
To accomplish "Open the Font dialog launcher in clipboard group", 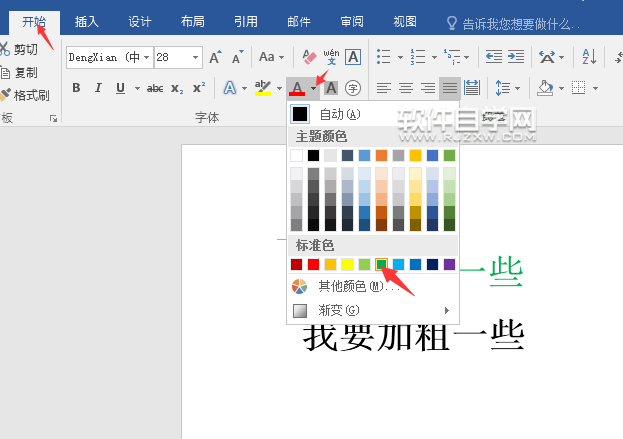I will pos(53,118).
